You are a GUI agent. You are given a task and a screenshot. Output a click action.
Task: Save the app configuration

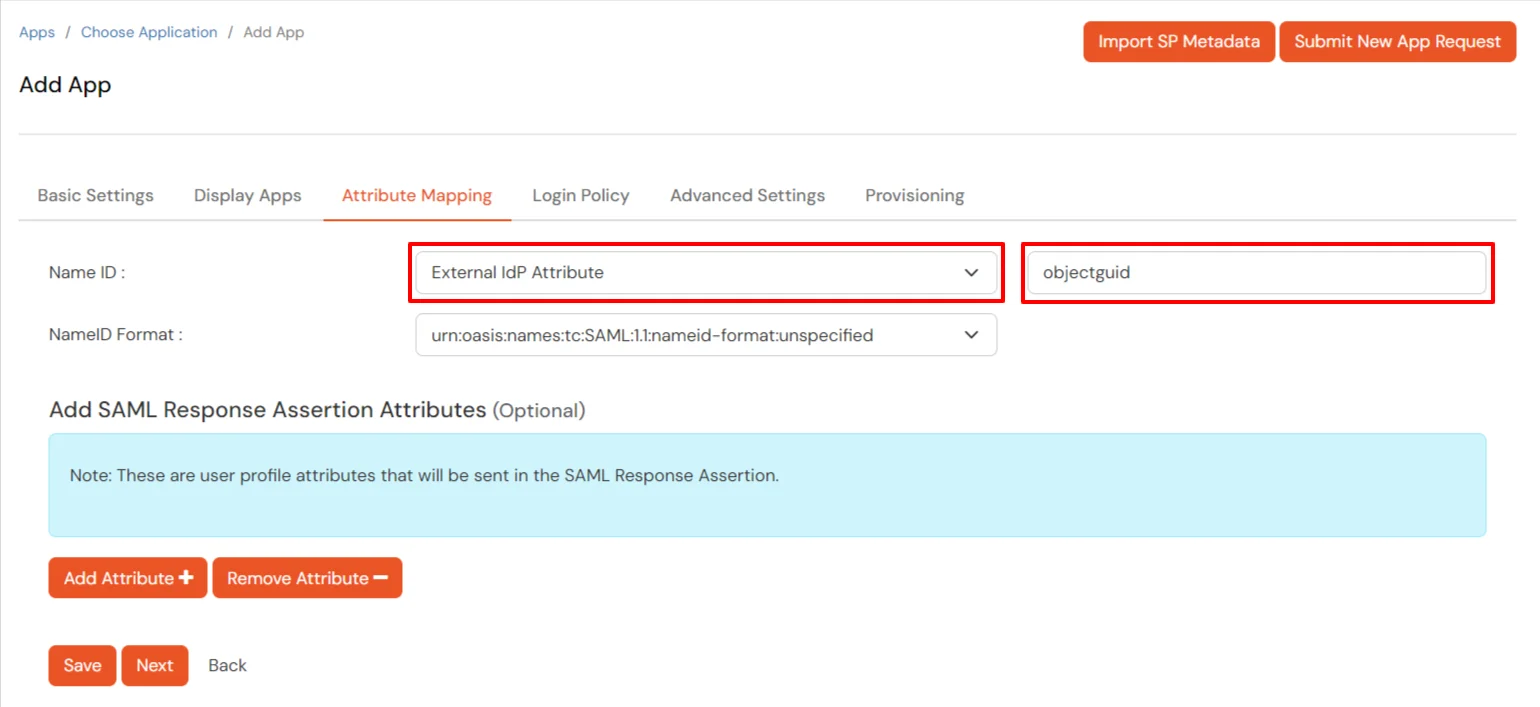[82, 666]
